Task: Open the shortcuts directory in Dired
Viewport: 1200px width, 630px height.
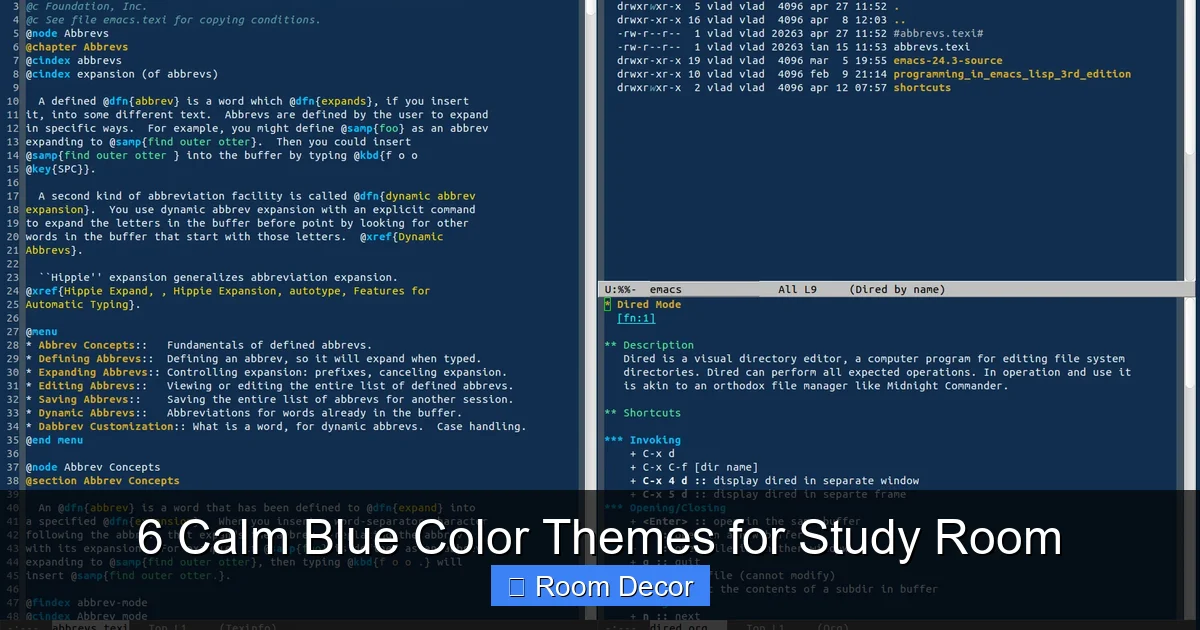Action: tap(922, 87)
